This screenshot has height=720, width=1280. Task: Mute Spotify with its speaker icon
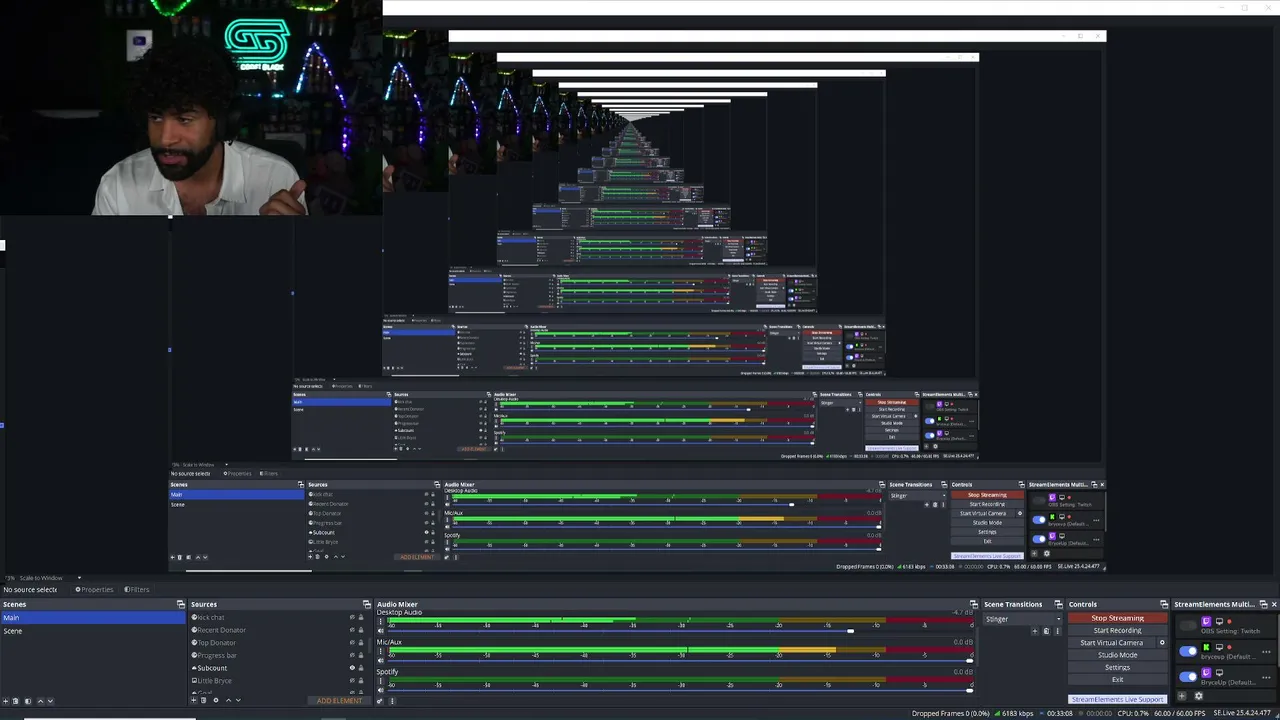[x=380, y=690]
